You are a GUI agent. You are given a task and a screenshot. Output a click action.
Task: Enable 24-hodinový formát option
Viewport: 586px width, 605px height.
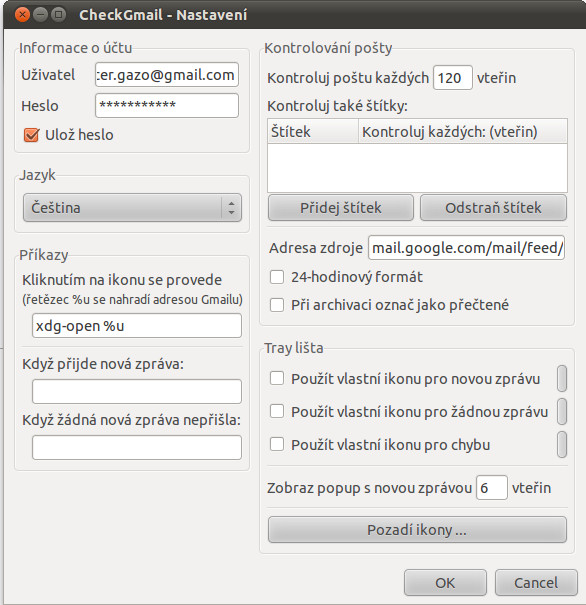(x=277, y=277)
